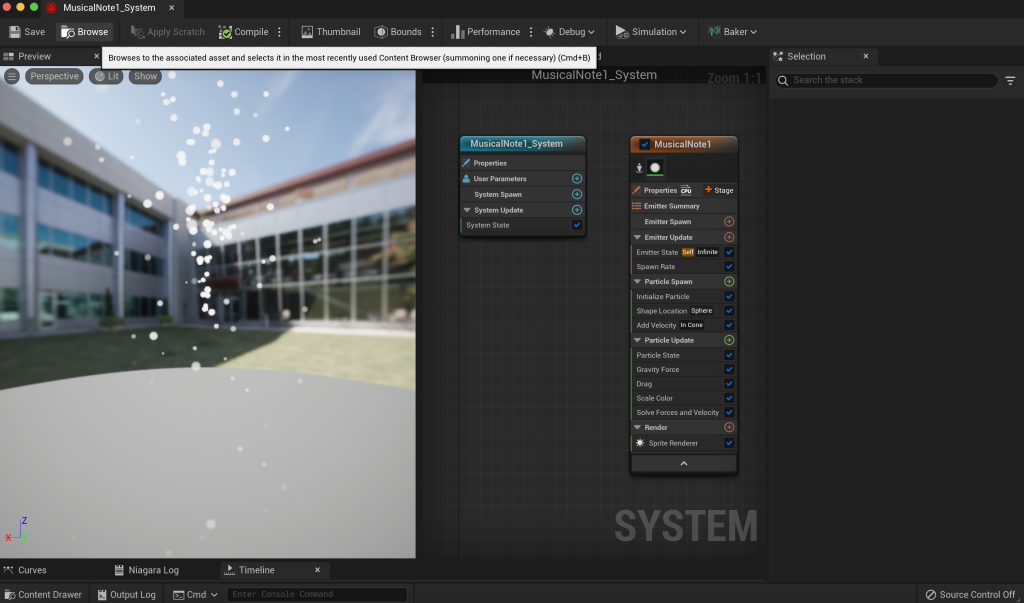Screen dimensions: 1024x603
Task: Open the Debug dropdown menu
Action: [570, 32]
